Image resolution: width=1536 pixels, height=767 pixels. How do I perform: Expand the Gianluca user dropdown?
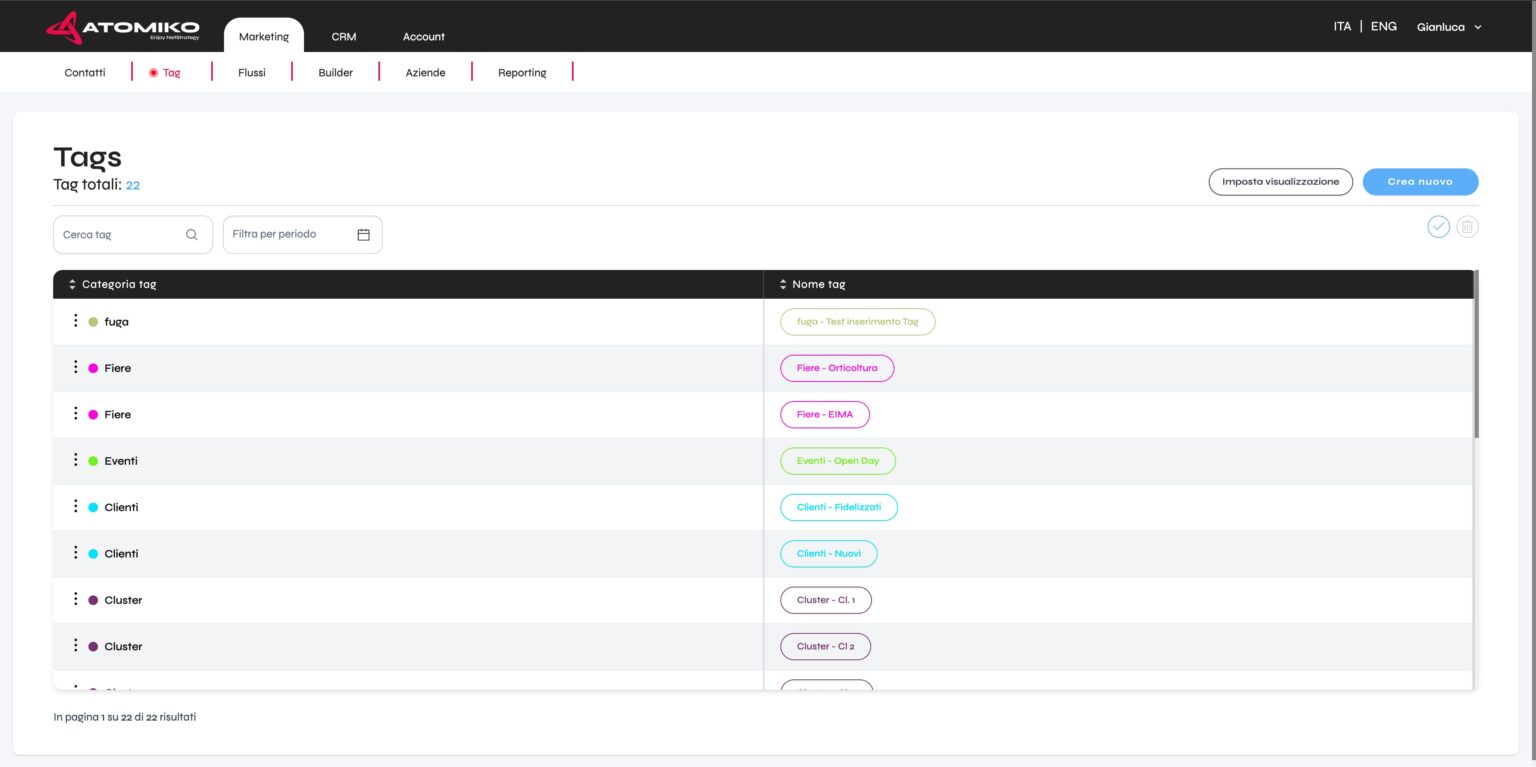click(x=1449, y=27)
